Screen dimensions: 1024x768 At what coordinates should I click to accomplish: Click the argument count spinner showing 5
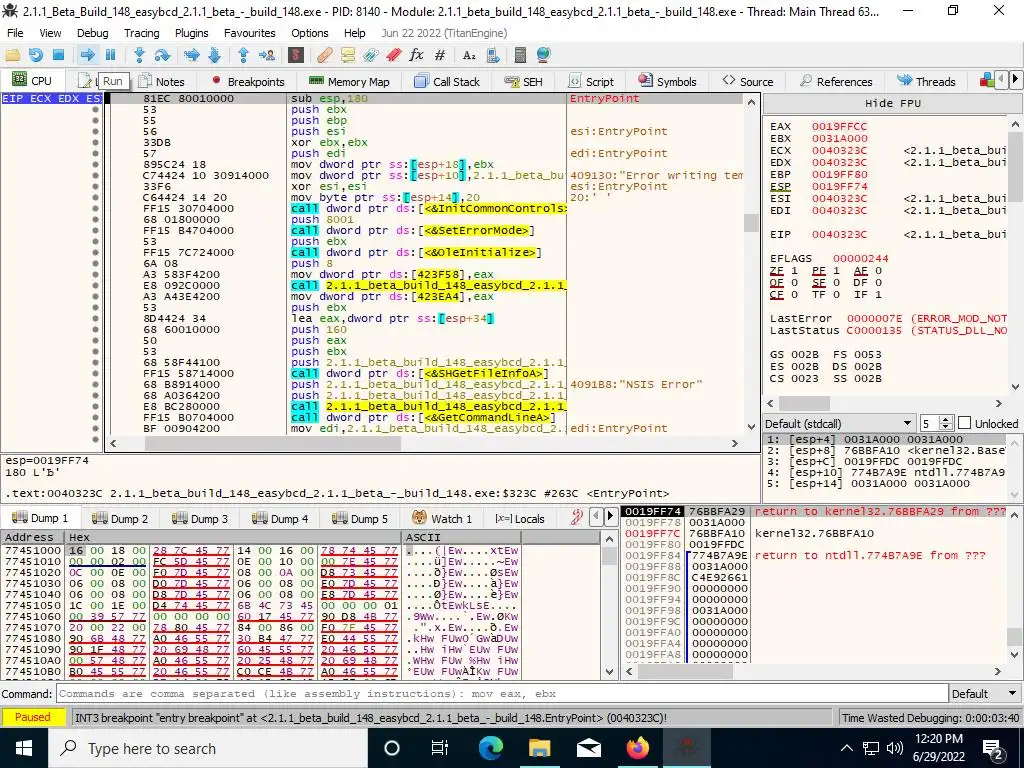click(x=936, y=423)
